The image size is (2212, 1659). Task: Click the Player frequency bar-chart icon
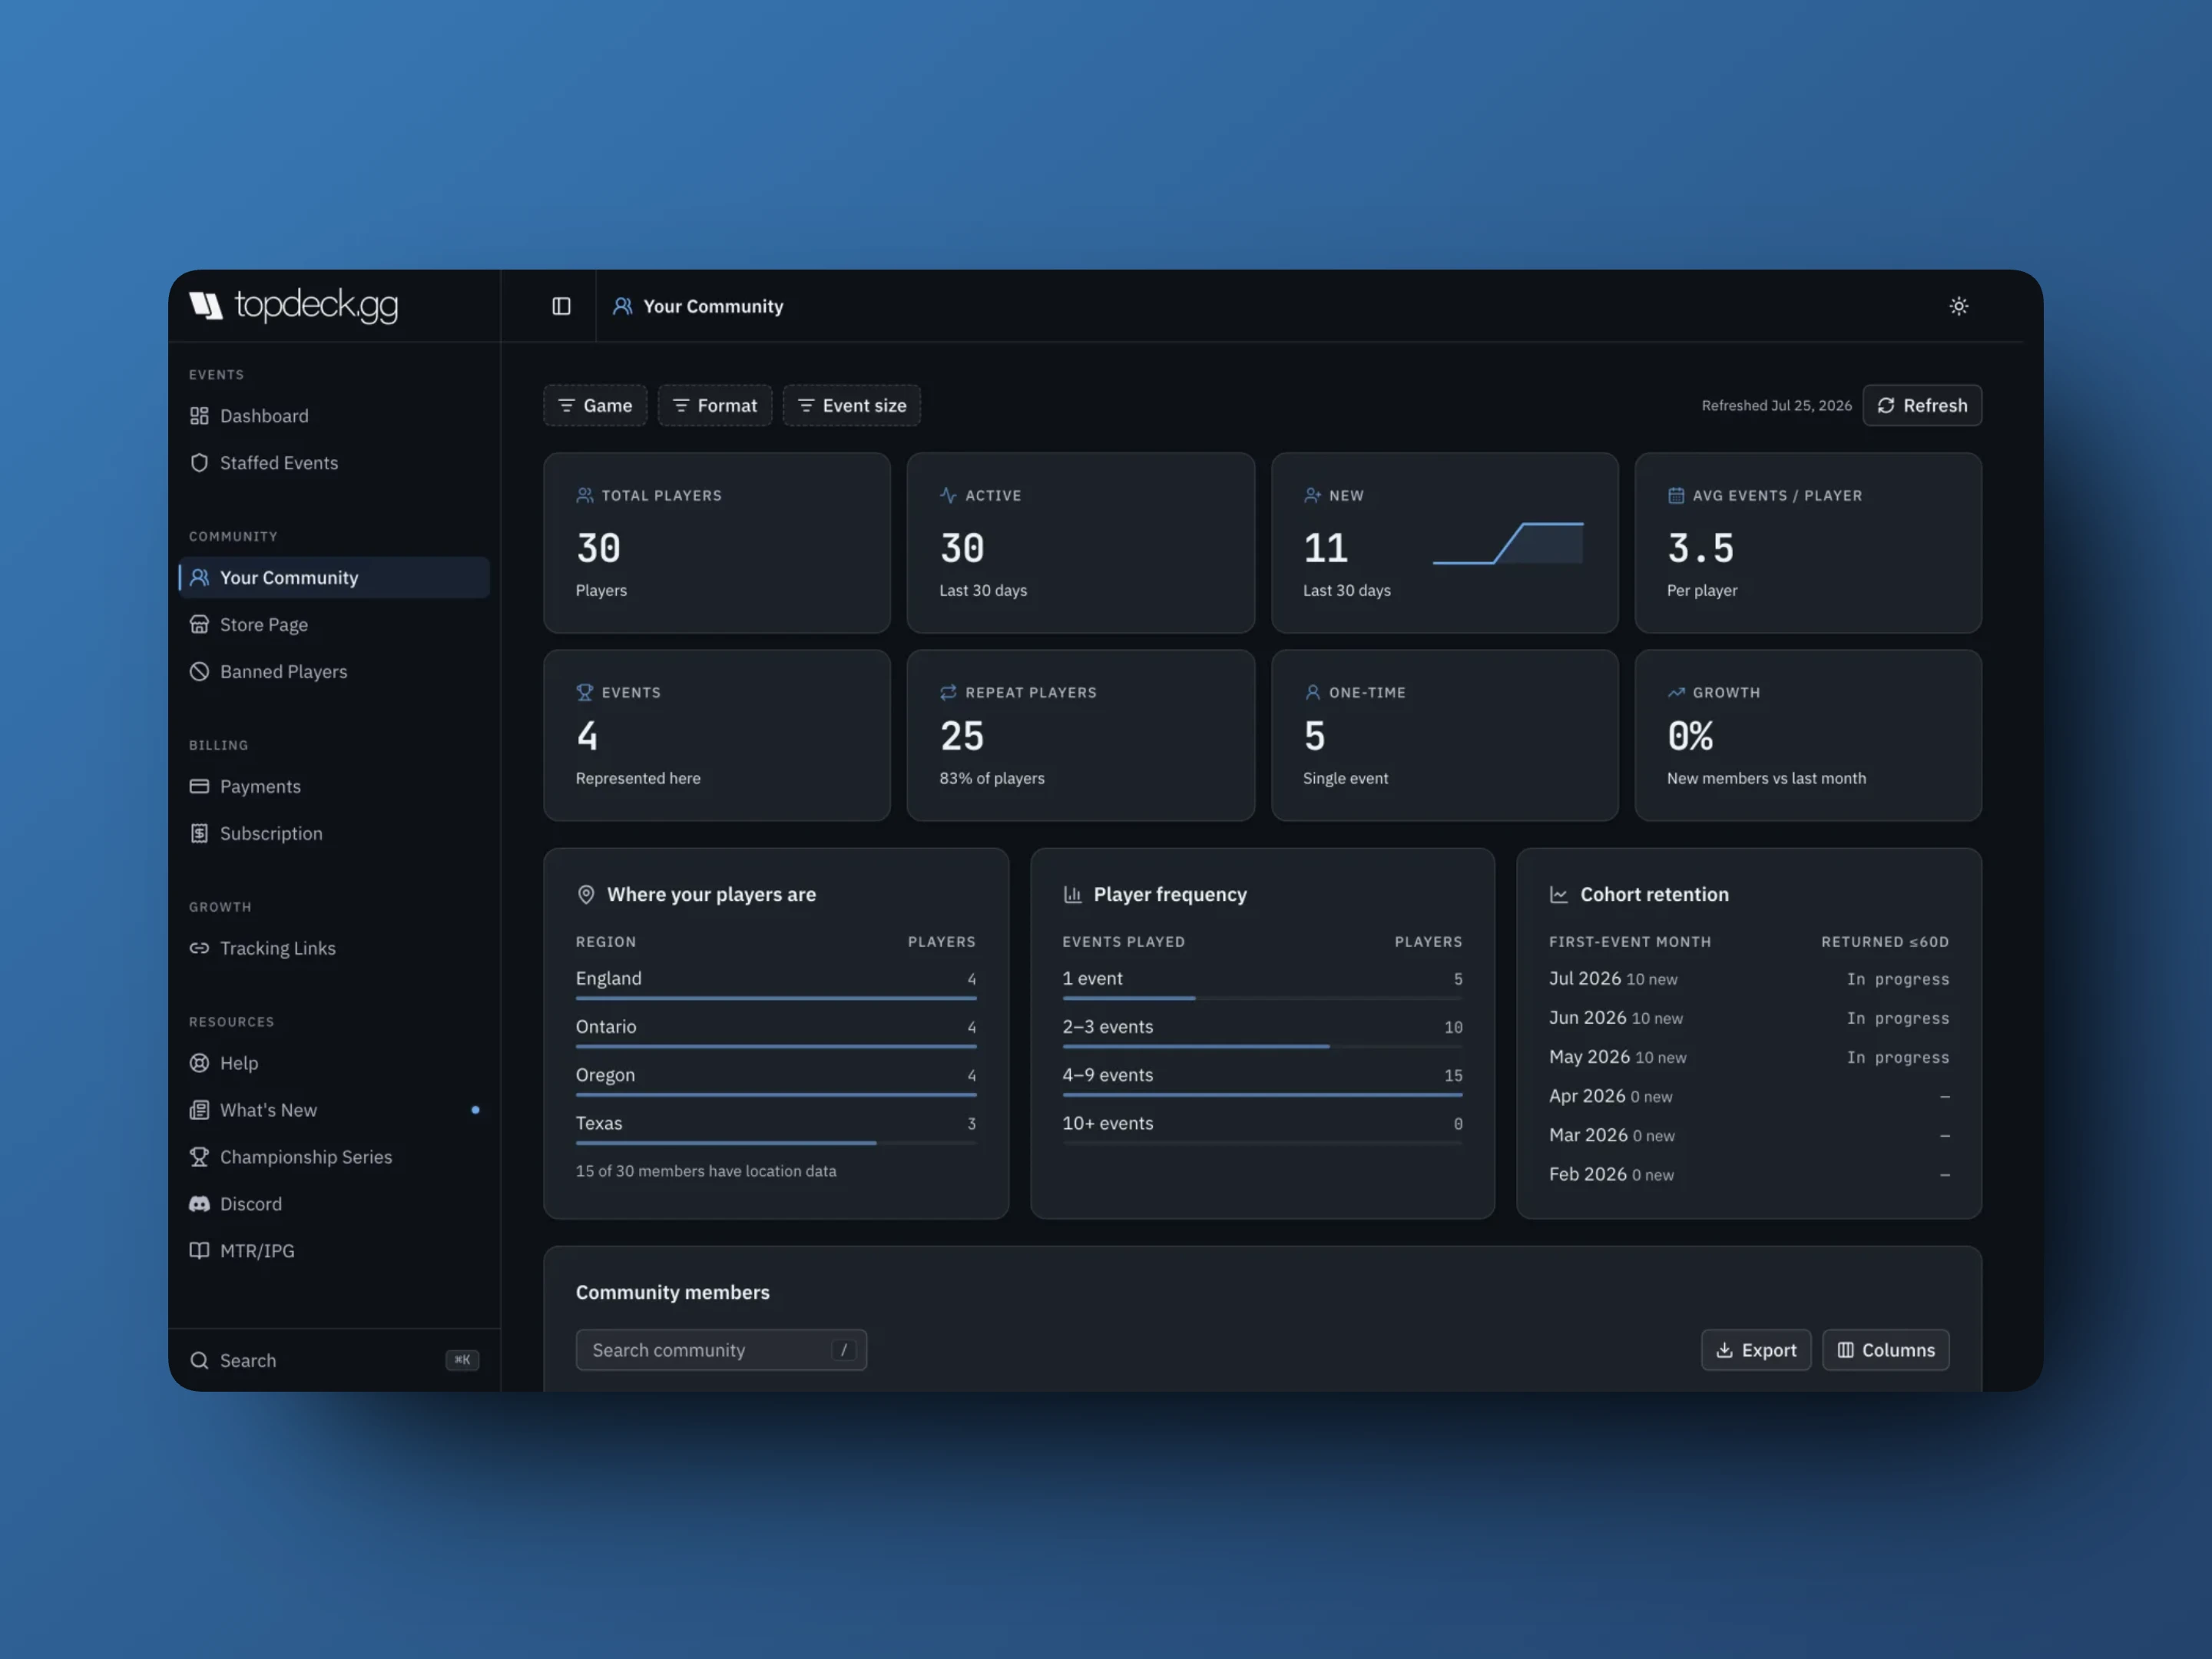click(1072, 894)
